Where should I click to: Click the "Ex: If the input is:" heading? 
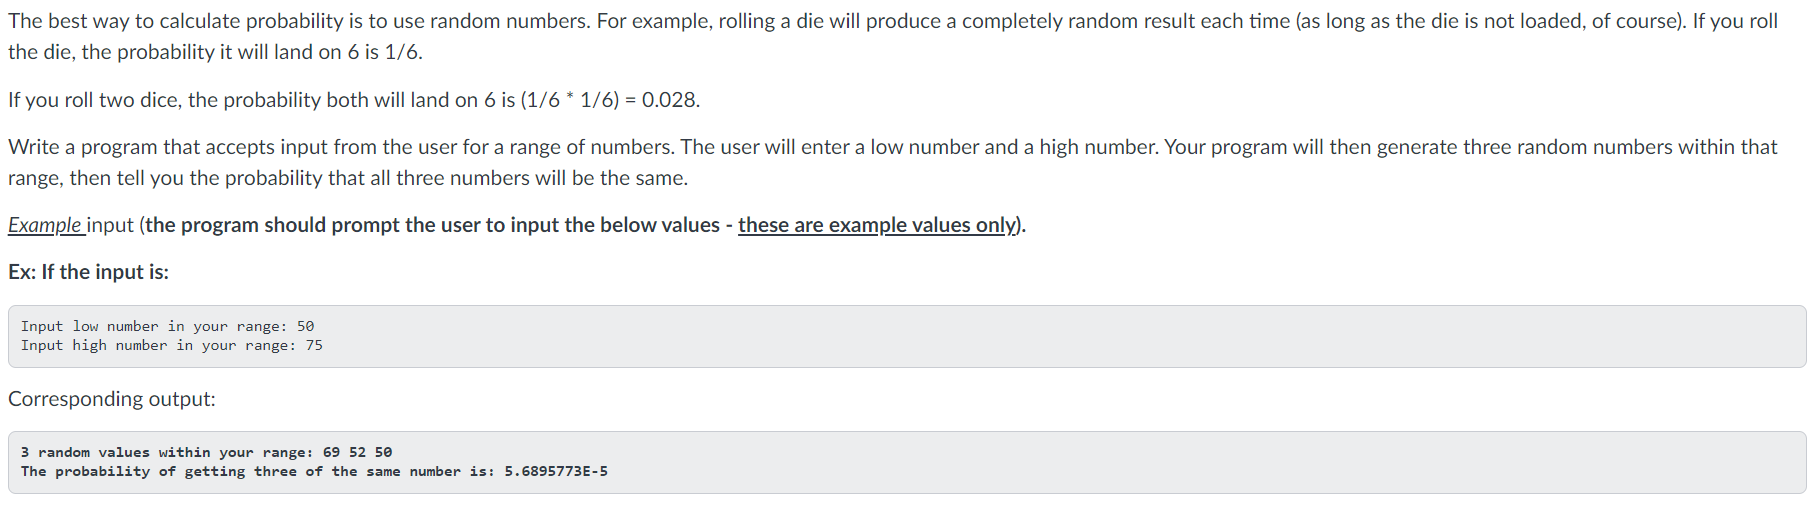click(88, 272)
